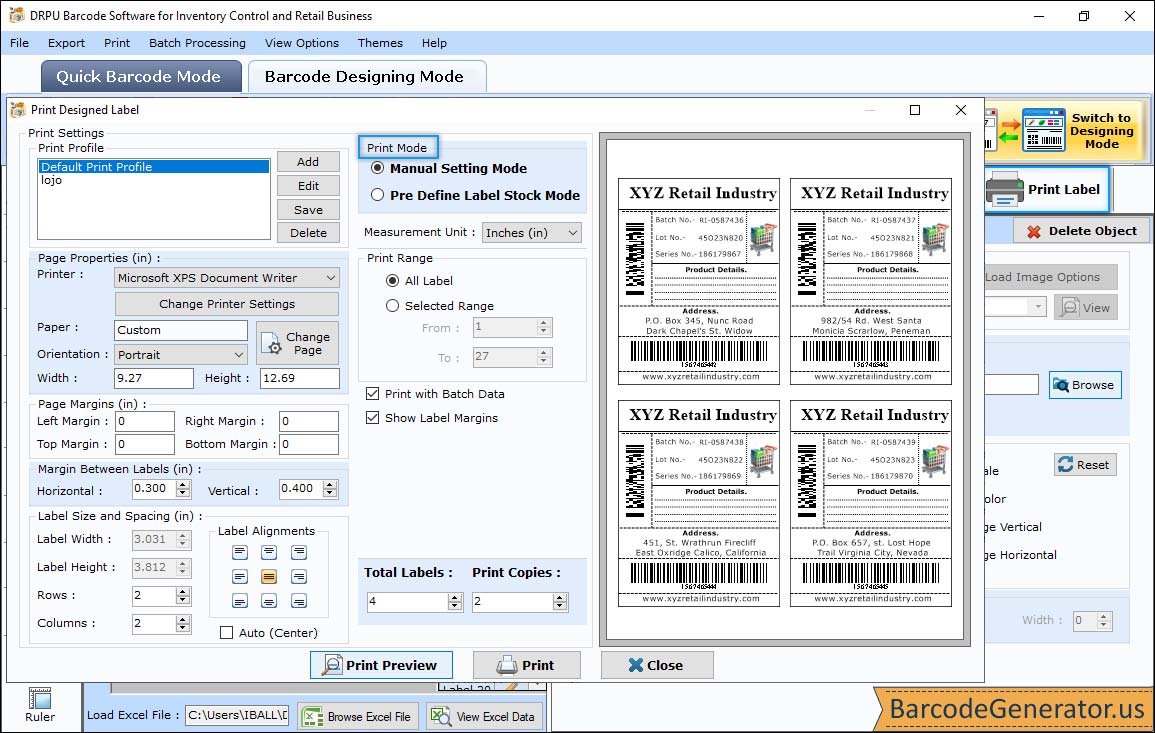Image resolution: width=1155 pixels, height=733 pixels.
Task: Select Default Print Profile in the list
Action: 154,166
